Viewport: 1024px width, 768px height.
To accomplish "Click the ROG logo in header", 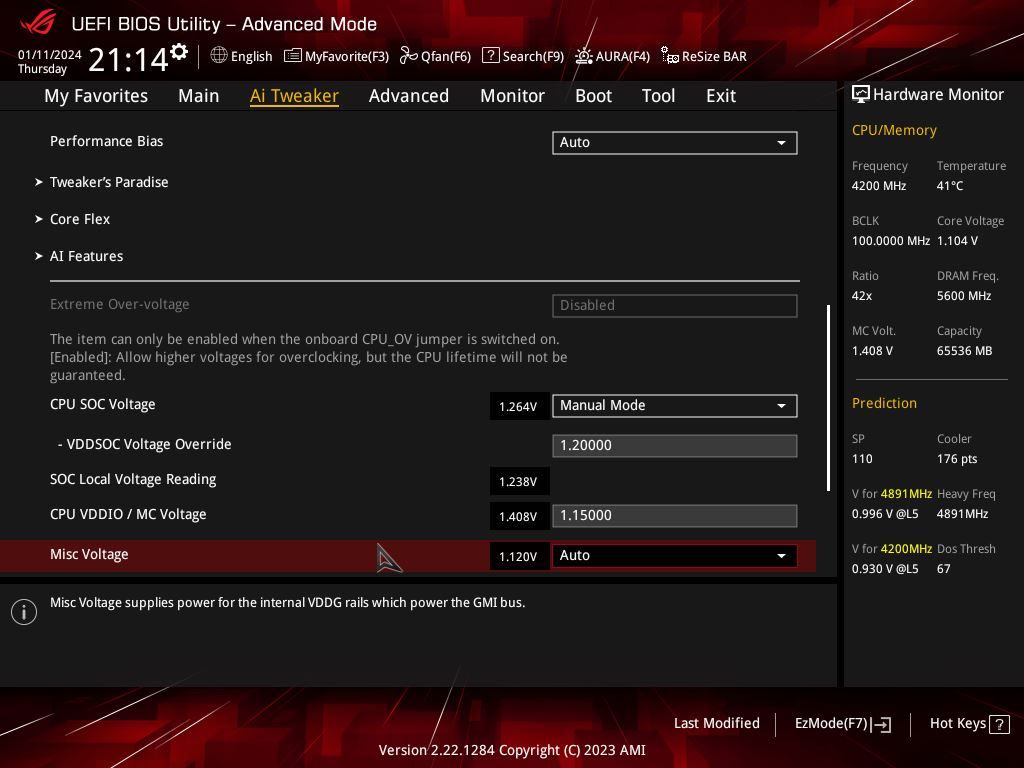I will pos(38,23).
